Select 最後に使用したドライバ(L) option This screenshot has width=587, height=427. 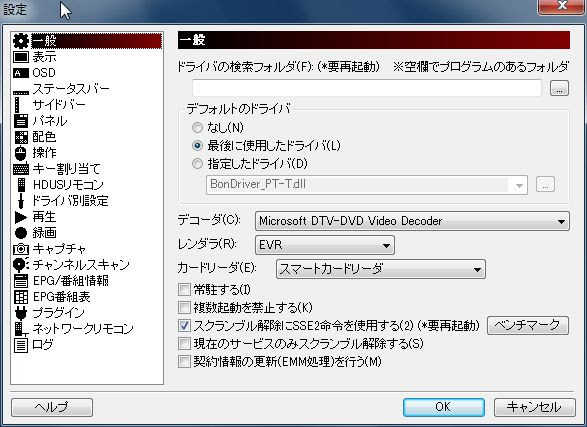[197, 146]
